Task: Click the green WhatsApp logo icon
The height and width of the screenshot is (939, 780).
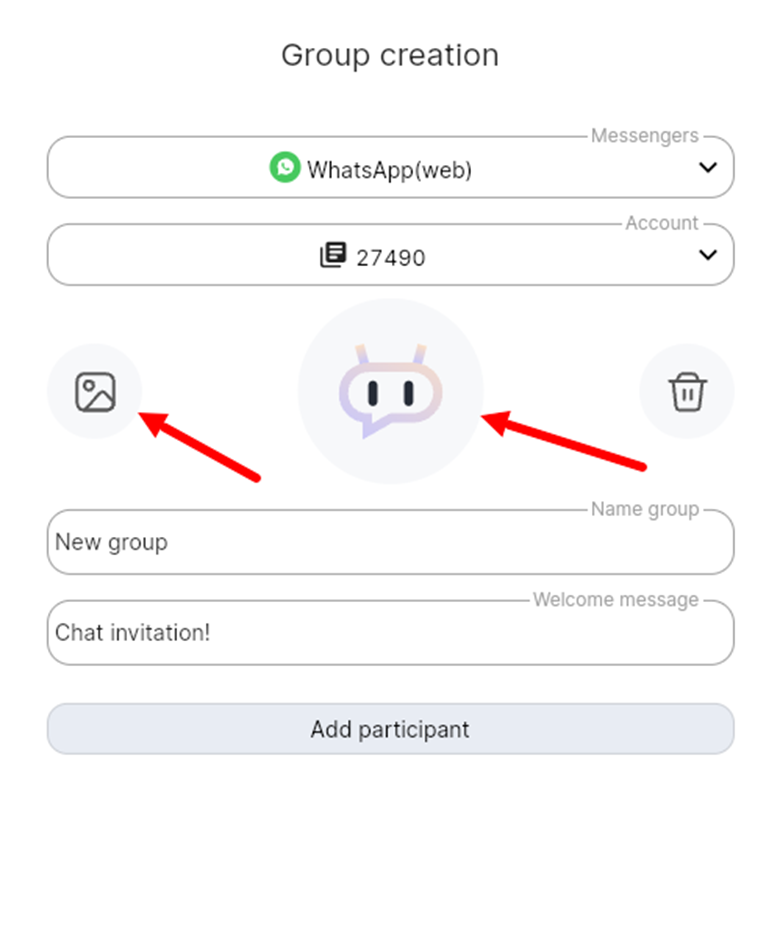Action: [285, 168]
